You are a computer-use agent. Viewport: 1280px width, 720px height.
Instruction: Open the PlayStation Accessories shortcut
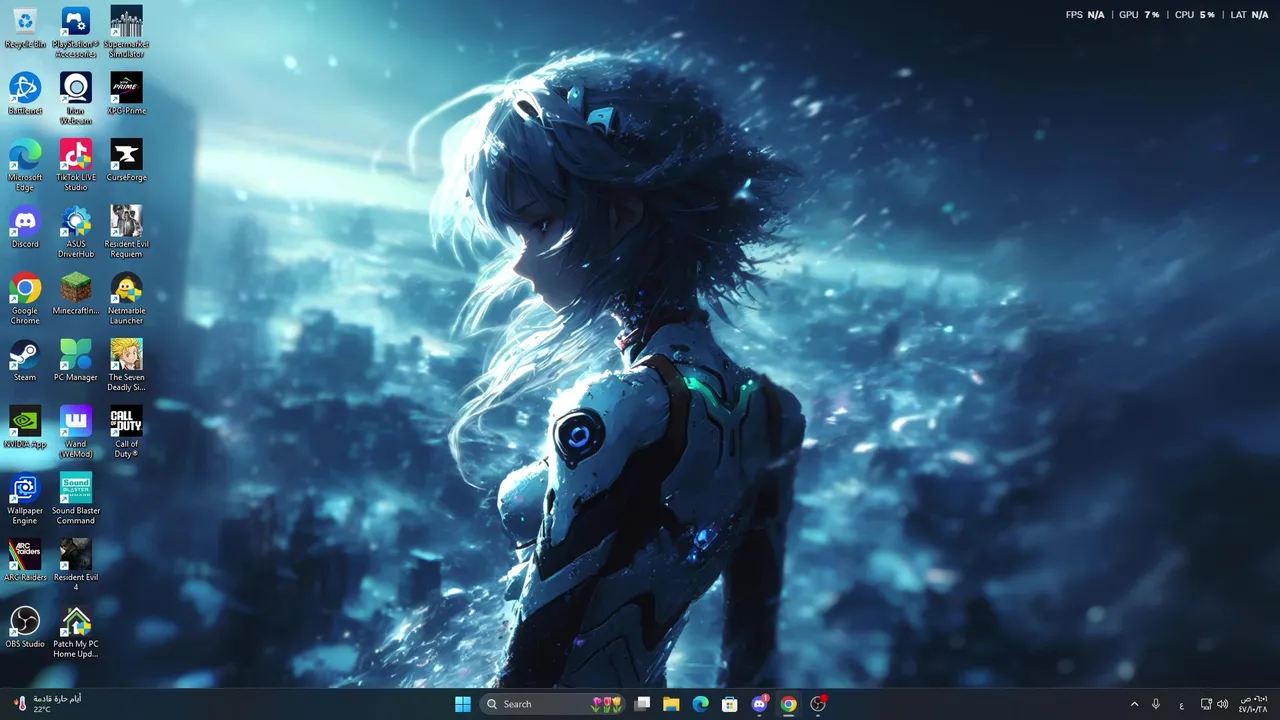(x=76, y=32)
